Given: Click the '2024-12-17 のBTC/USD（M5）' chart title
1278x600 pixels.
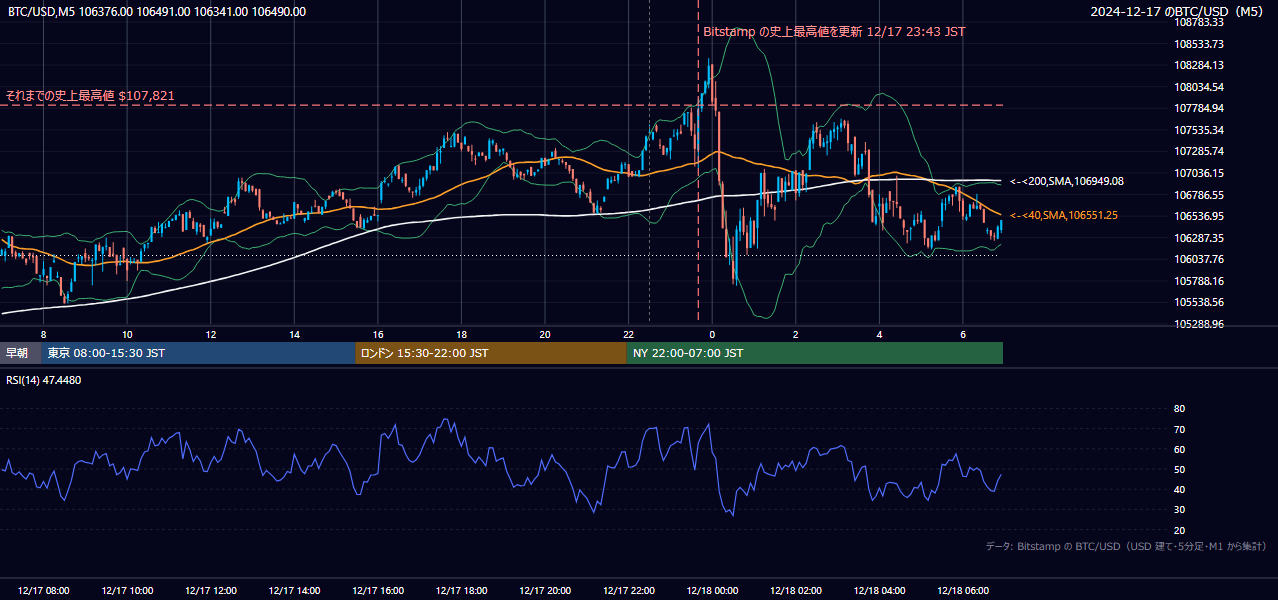Looking at the screenshot, I should [1179, 12].
